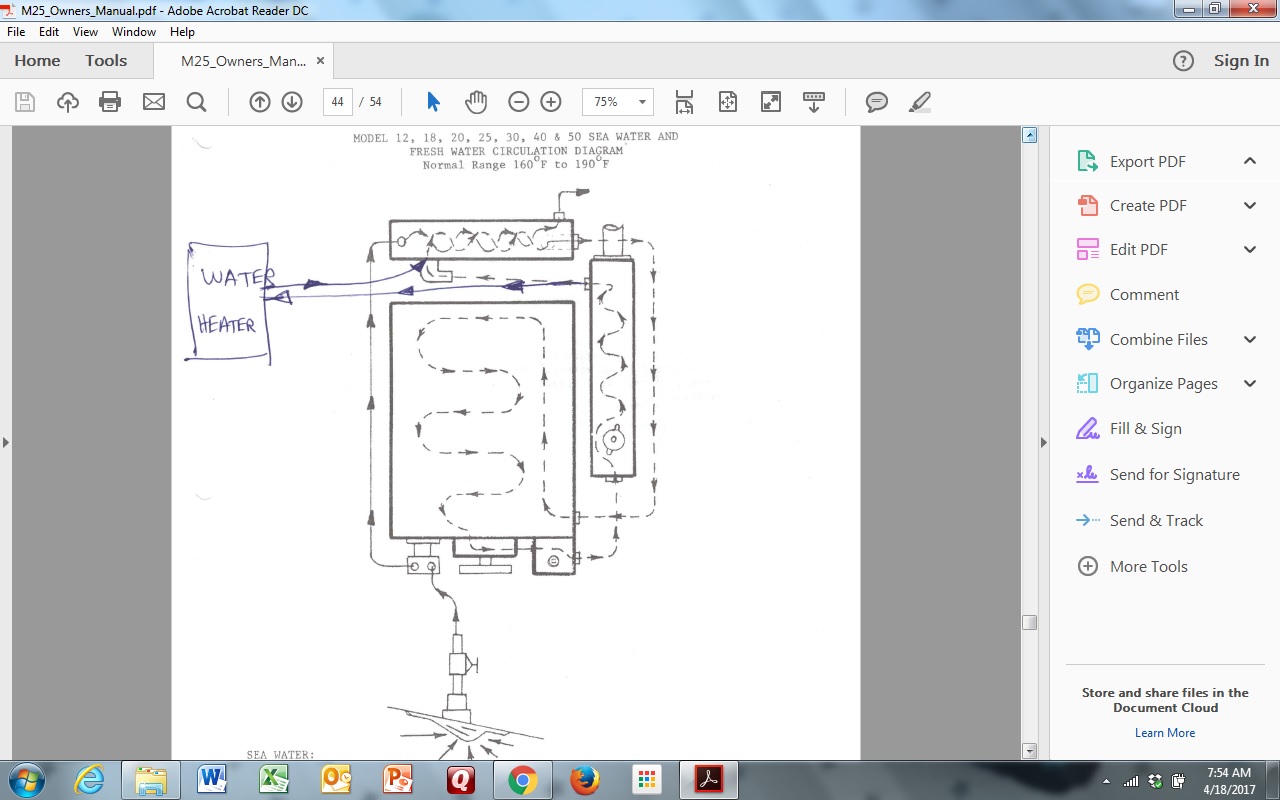
Task: Enter full screen read mode
Action: pyautogui.click(x=770, y=101)
